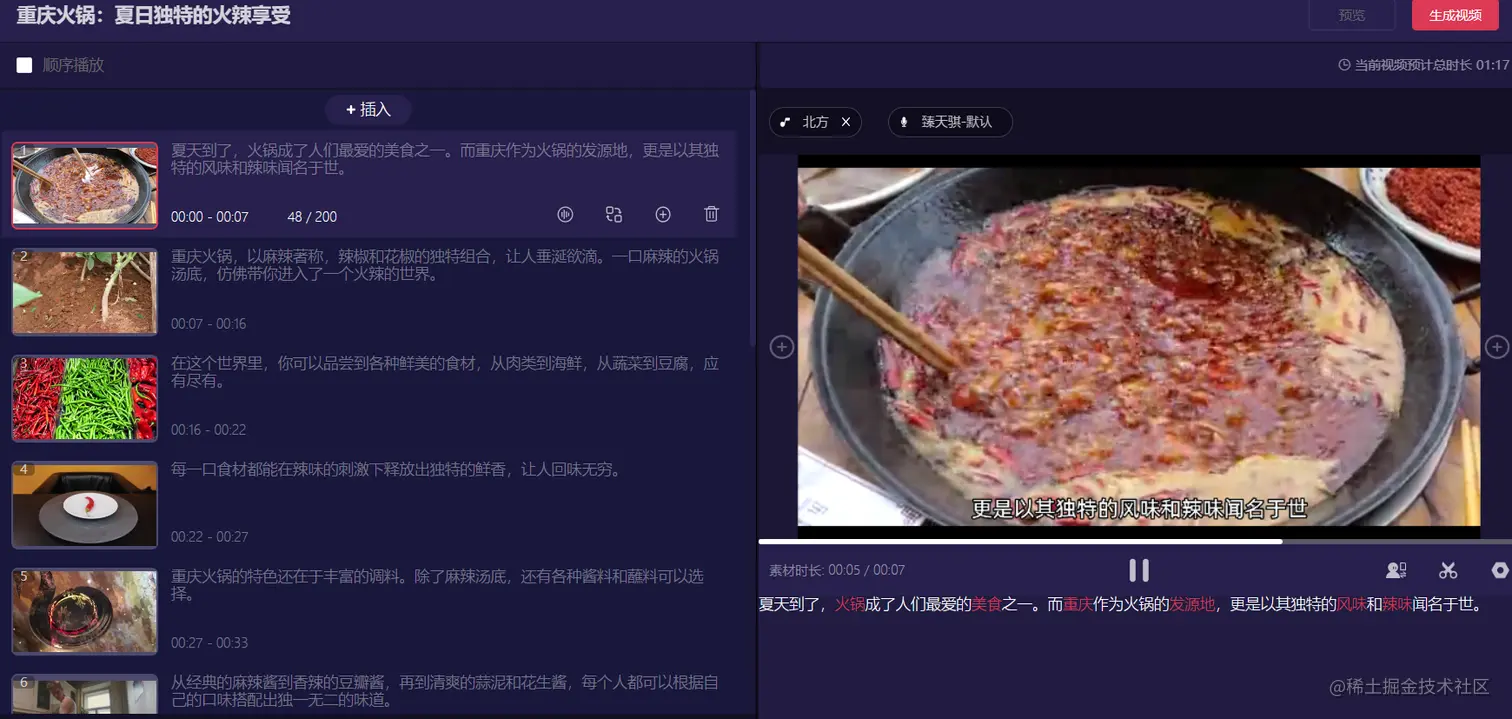This screenshot has width=1512, height=719.
Task: Select scene 2 plant soil thumbnail
Action: pyautogui.click(x=85, y=292)
